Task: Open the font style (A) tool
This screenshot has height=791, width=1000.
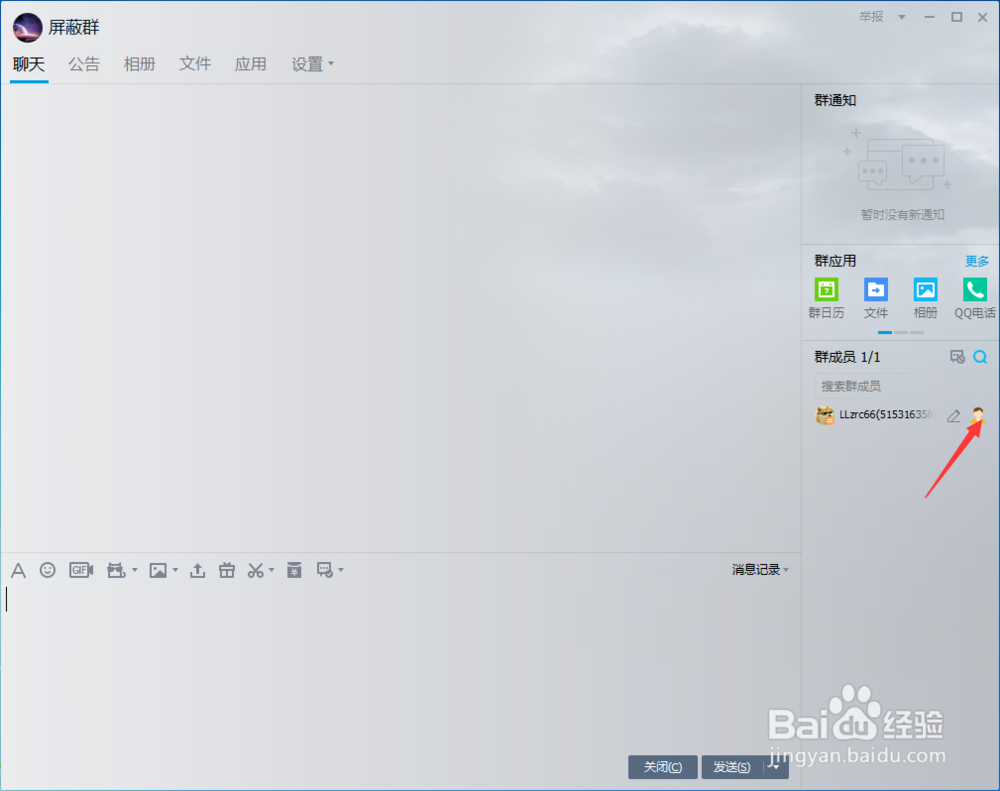Action: (x=18, y=570)
